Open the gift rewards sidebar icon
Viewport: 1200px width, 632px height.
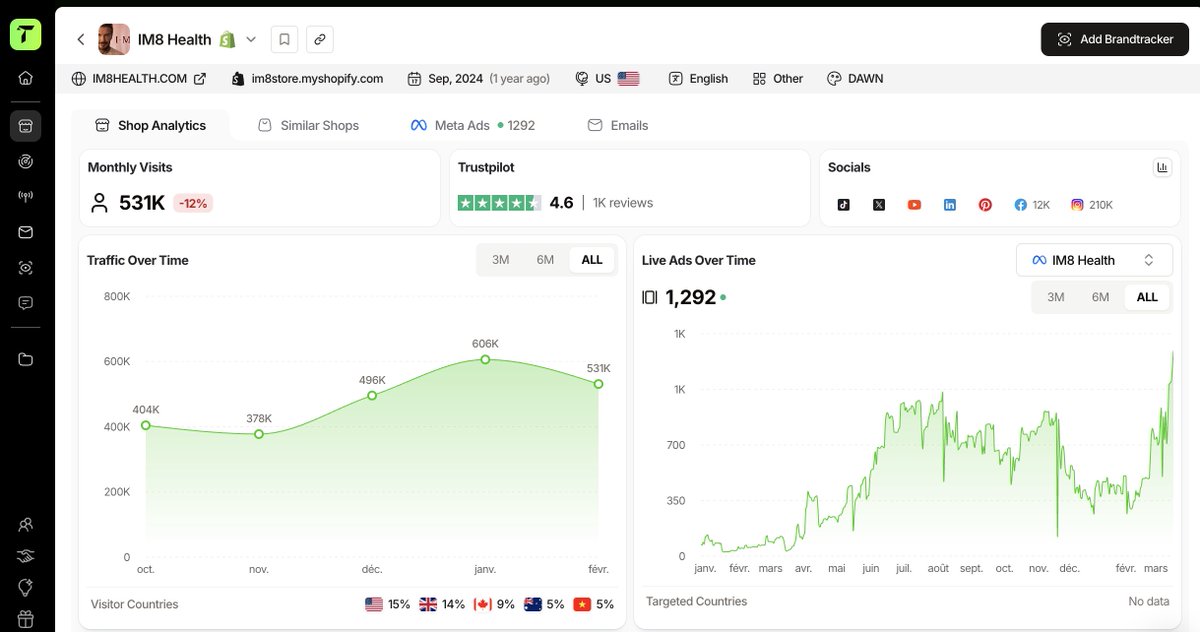pos(26,618)
